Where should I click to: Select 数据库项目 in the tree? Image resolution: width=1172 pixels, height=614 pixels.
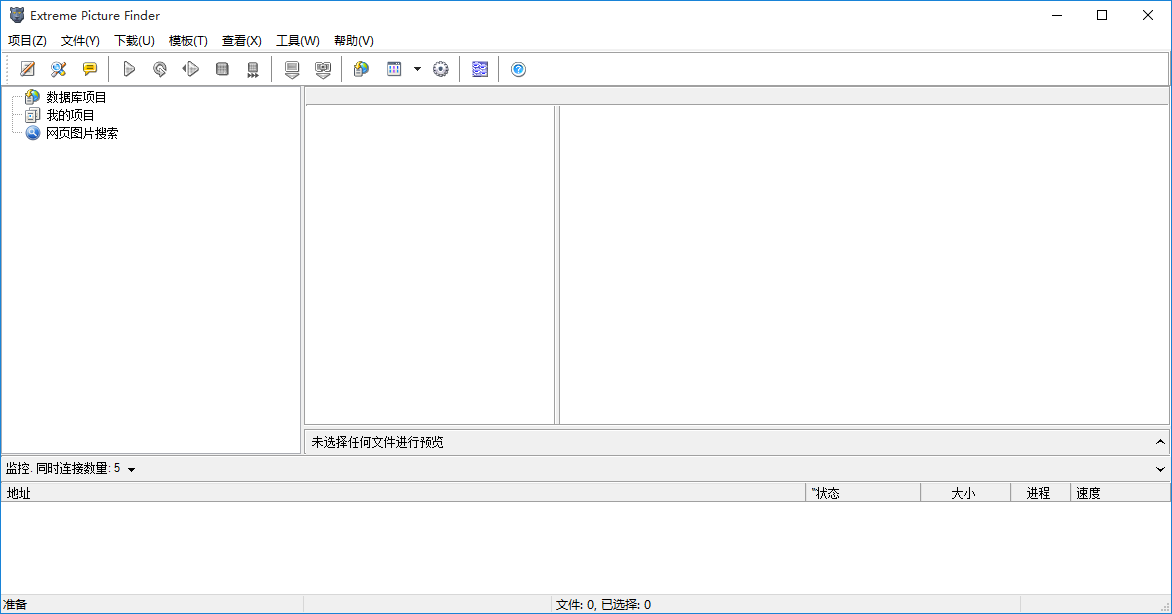coord(76,97)
